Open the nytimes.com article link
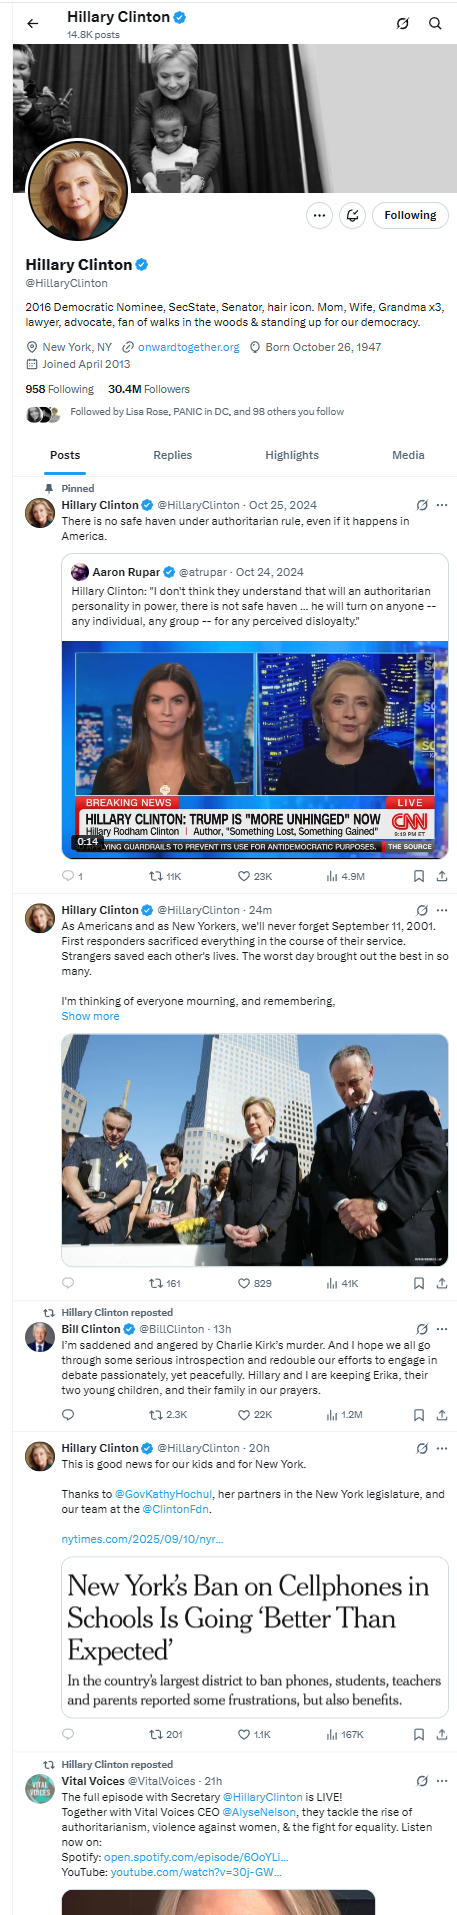This screenshot has height=1915, width=457. [142, 1539]
